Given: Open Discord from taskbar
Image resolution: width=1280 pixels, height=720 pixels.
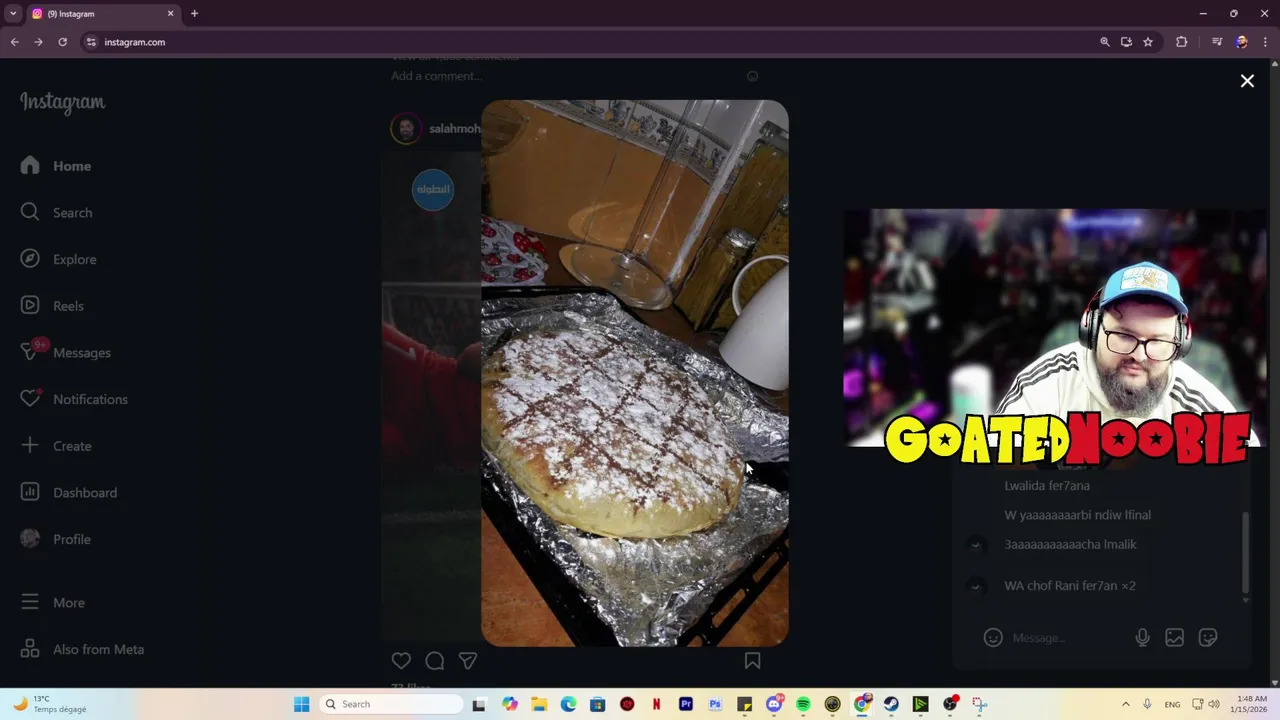Looking at the screenshot, I should (773, 704).
